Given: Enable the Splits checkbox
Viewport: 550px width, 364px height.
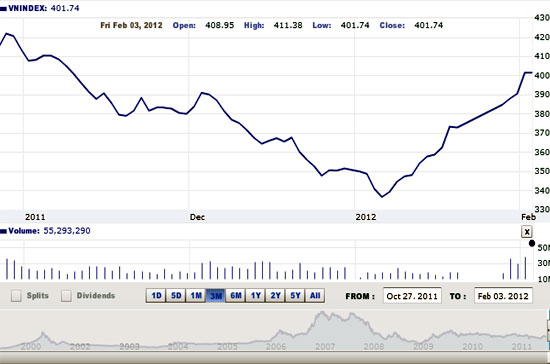Looking at the screenshot, I should (16, 296).
